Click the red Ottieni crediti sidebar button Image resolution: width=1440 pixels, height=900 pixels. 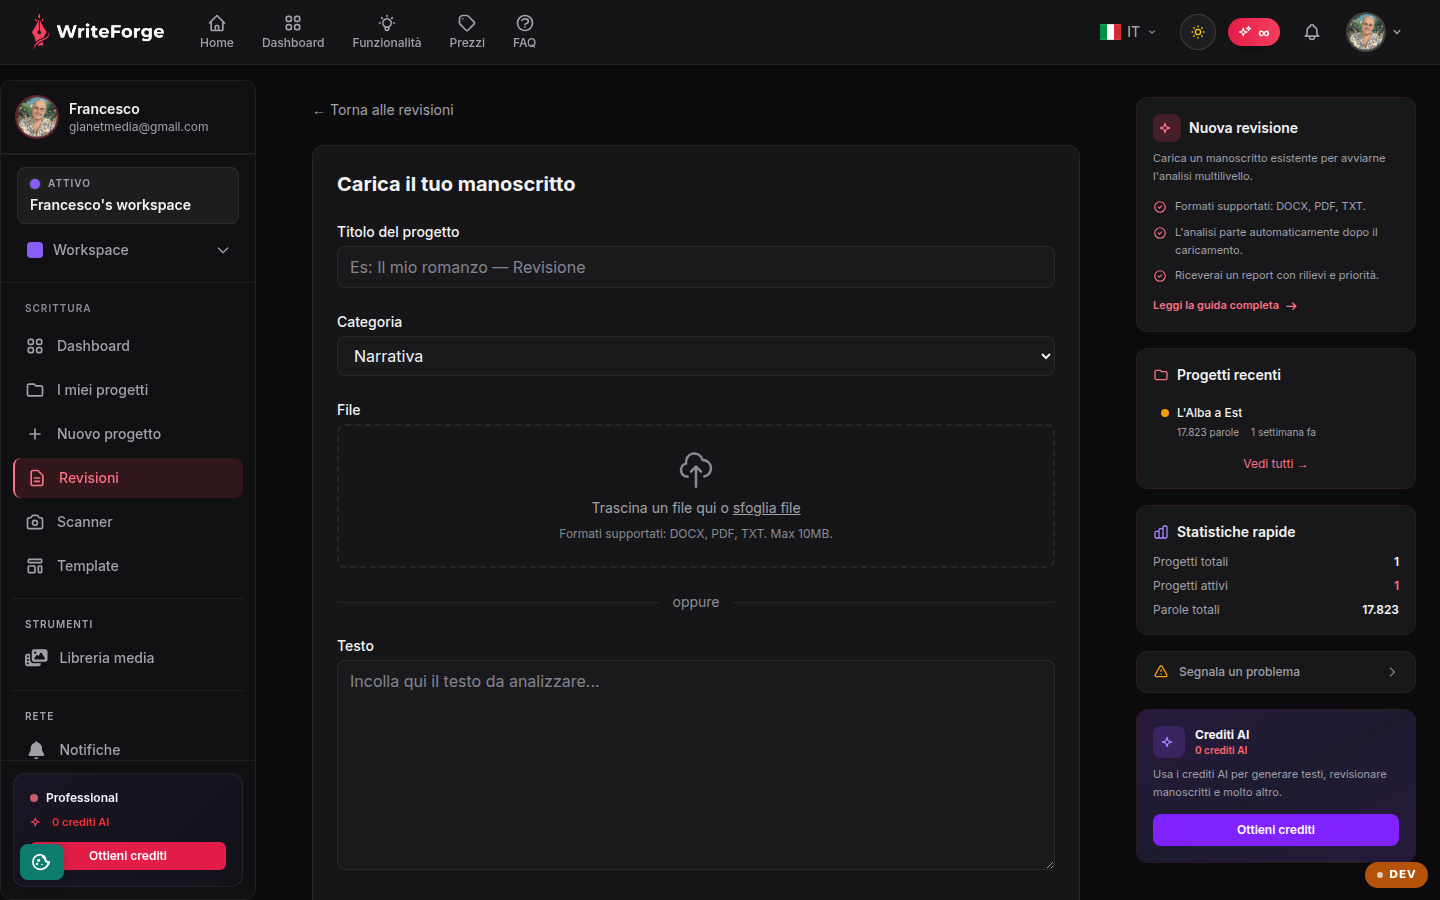(128, 856)
